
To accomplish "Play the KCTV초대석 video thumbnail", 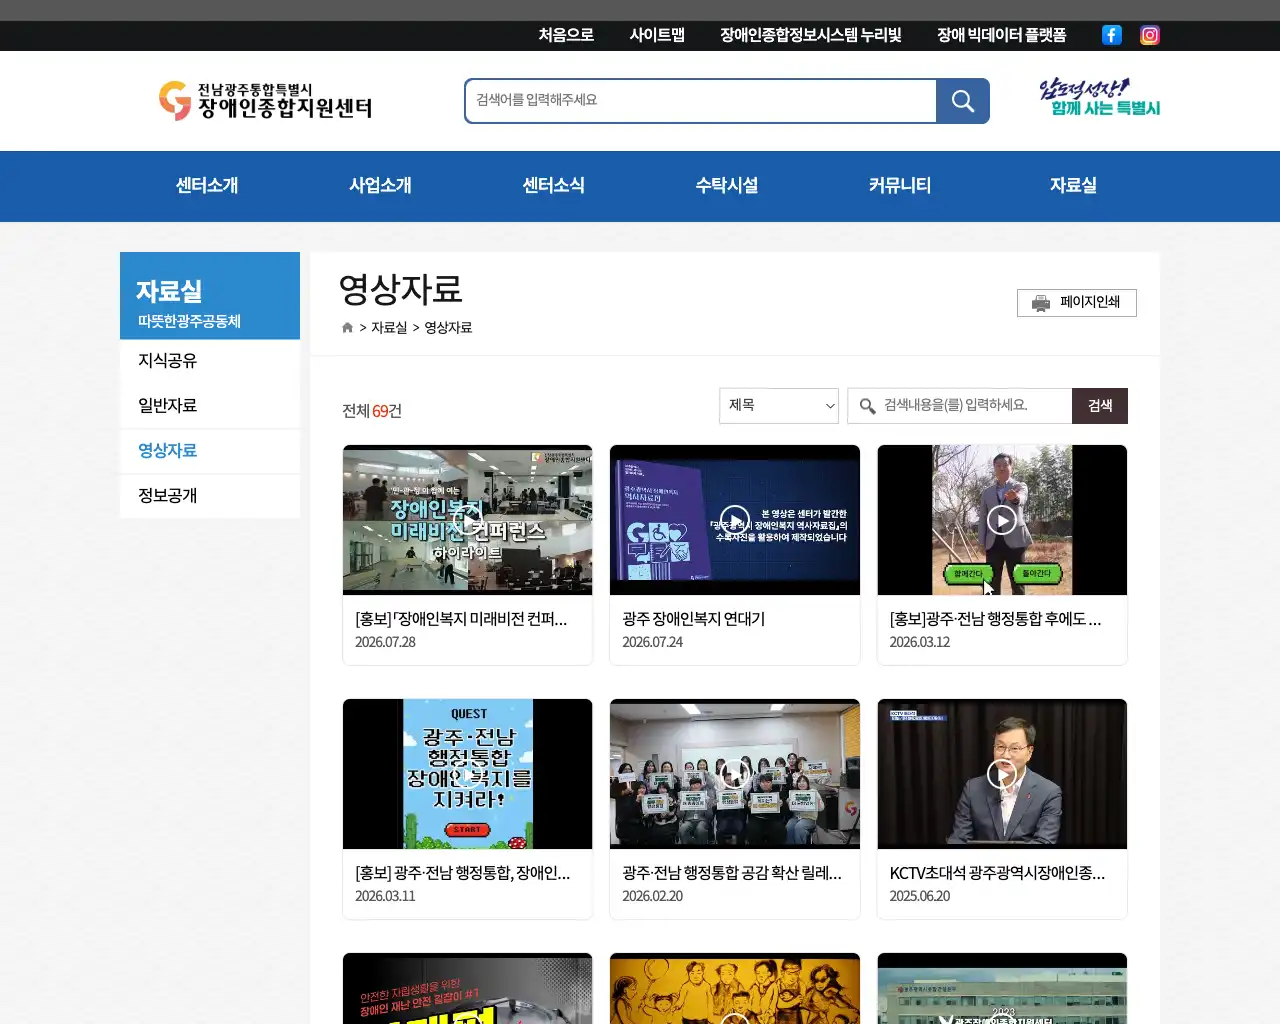I will pyautogui.click(x=1002, y=774).
